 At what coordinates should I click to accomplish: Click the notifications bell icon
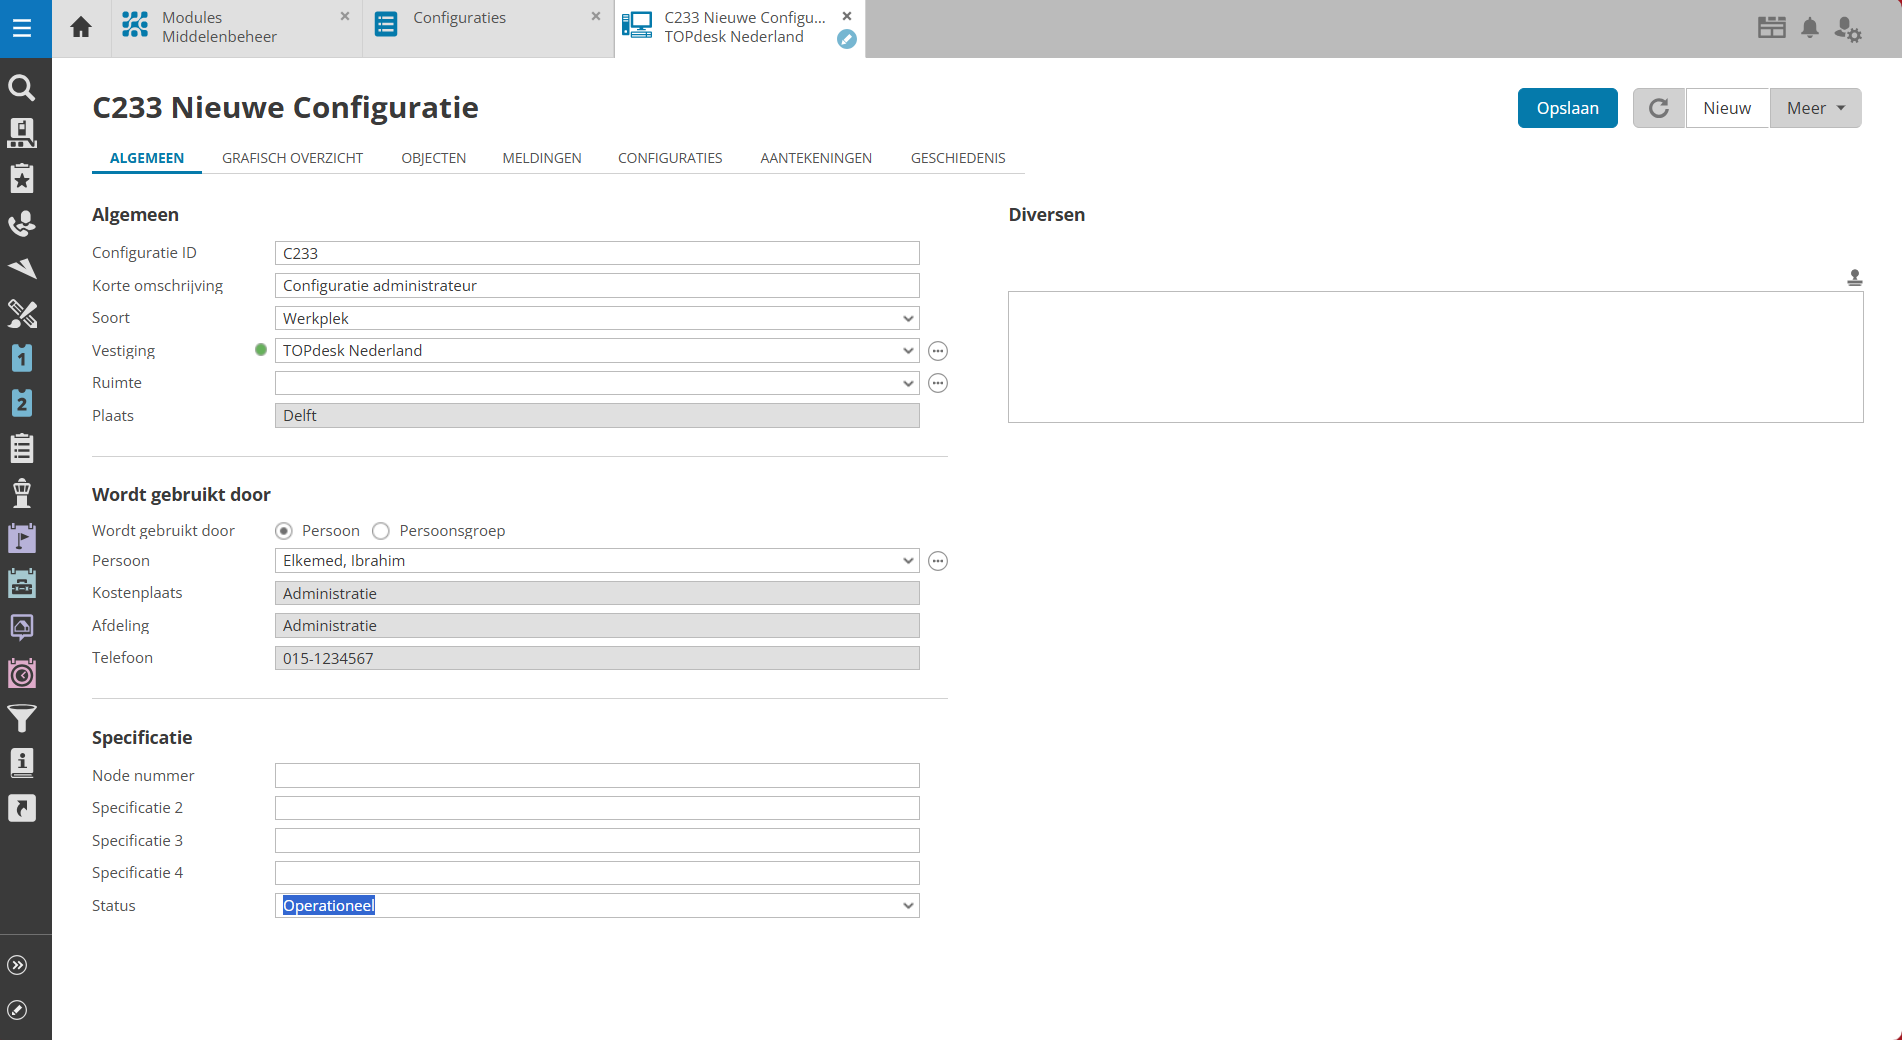[1809, 28]
